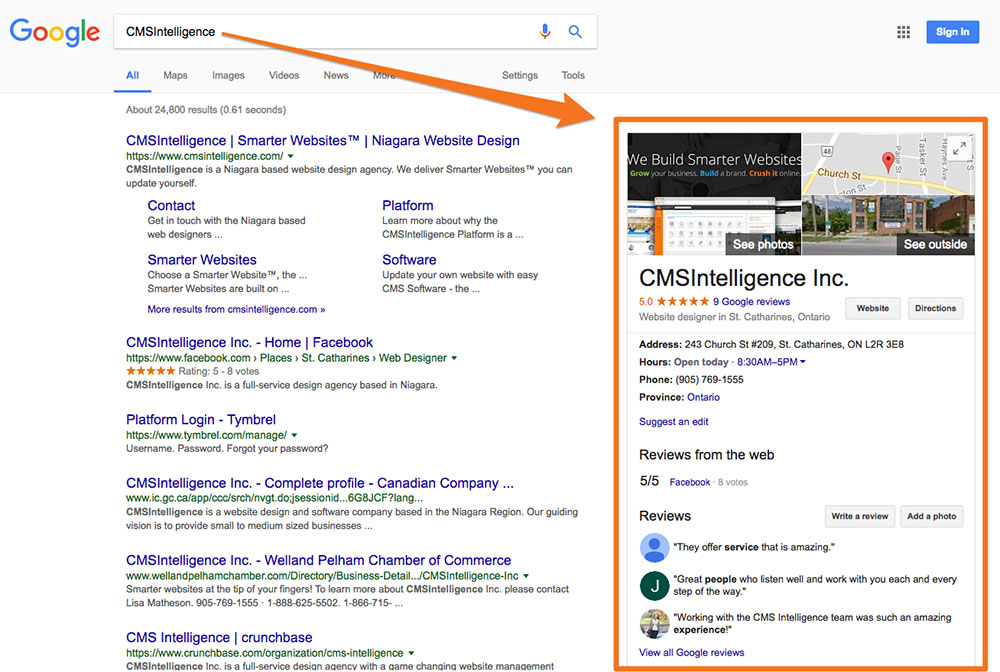Open Welland Pelham Chamber of Commerce result

click(318, 560)
